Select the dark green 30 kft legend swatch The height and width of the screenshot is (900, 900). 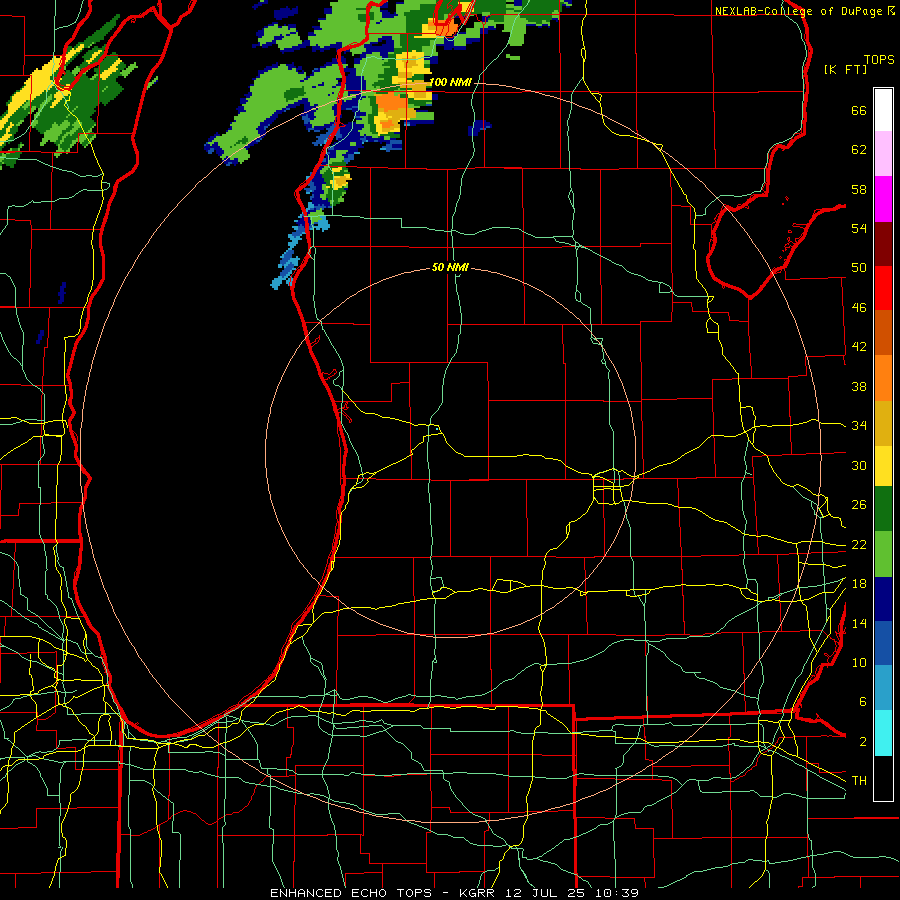click(883, 509)
